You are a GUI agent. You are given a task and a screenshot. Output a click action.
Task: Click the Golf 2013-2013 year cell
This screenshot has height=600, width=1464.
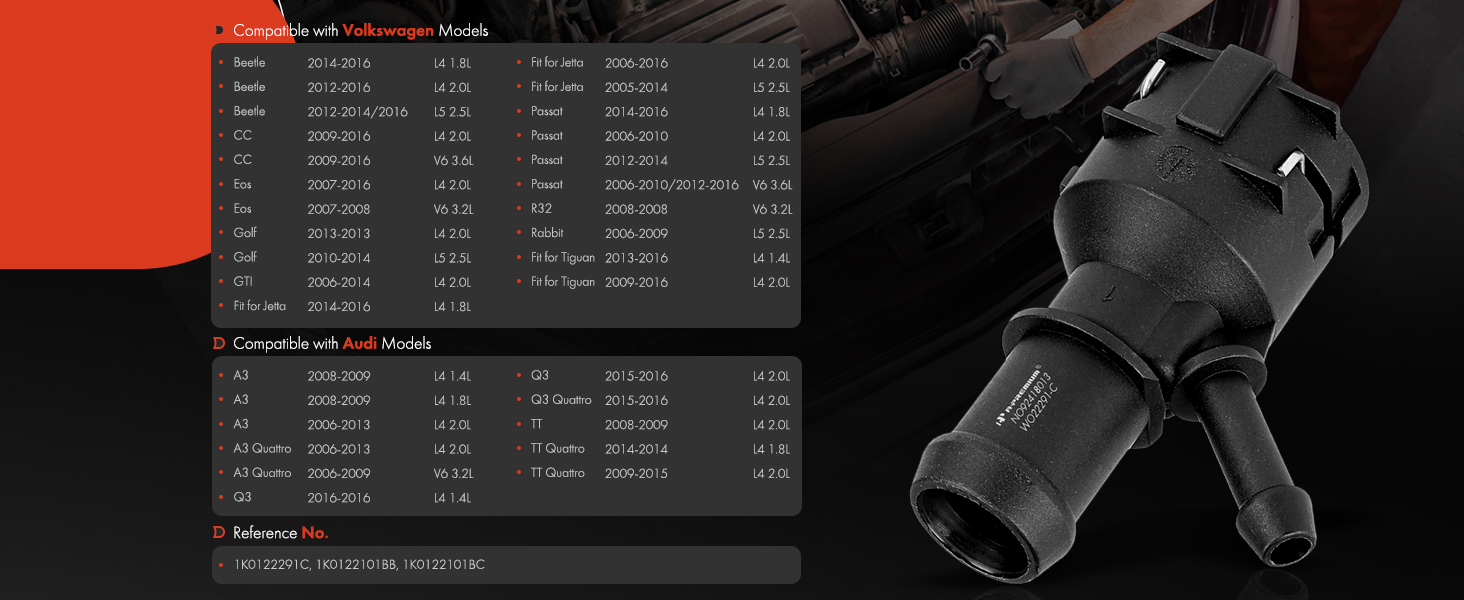coord(338,233)
